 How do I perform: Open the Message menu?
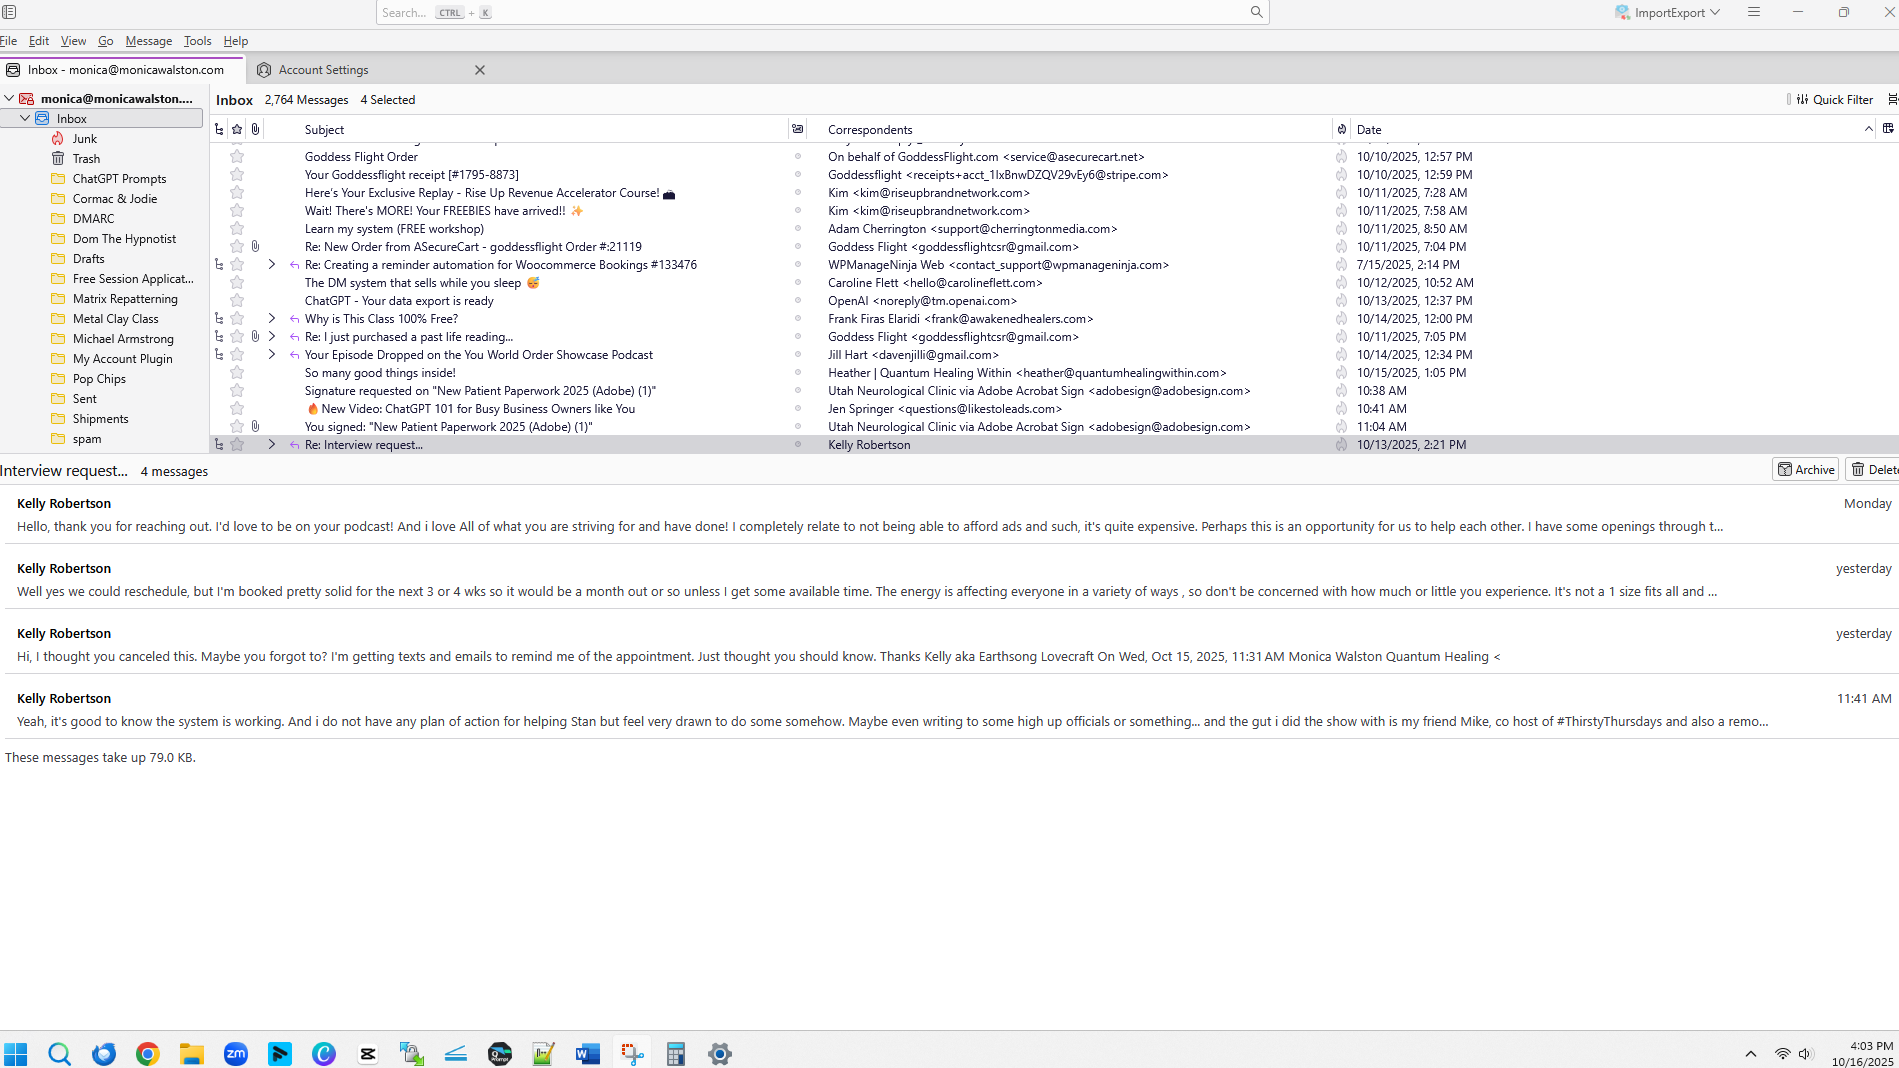point(148,40)
